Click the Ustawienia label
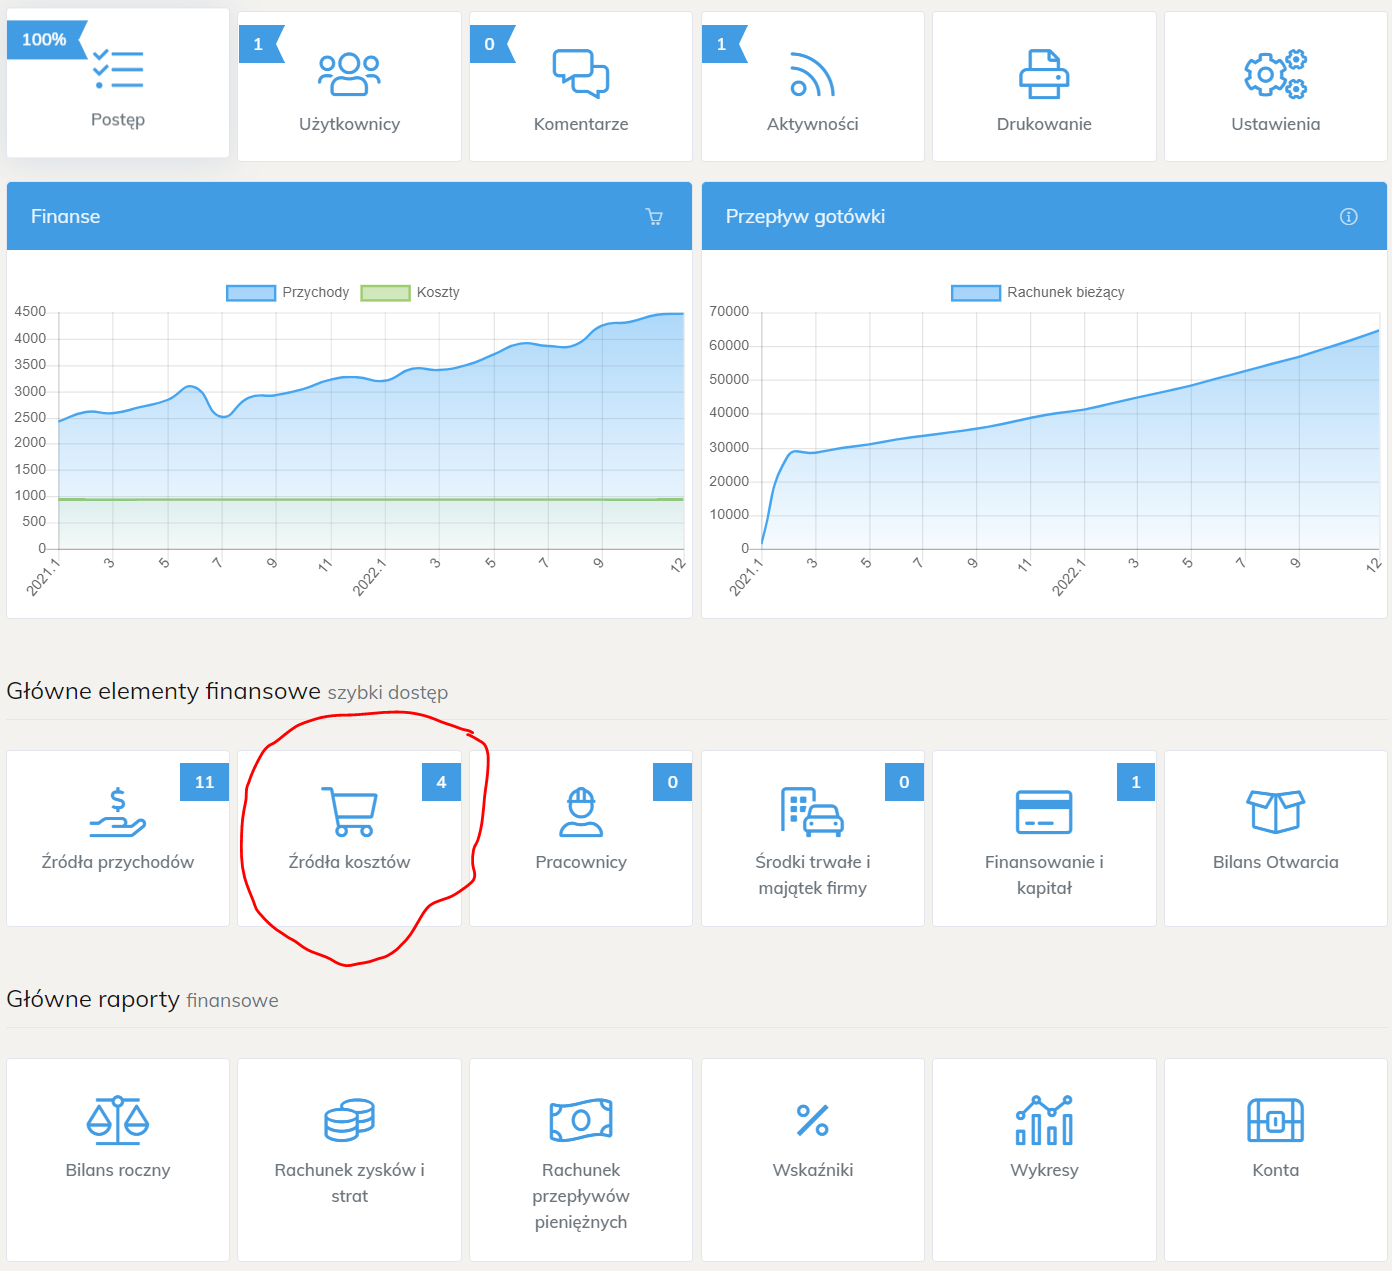The height and width of the screenshot is (1271, 1392). pyautogui.click(x=1275, y=124)
